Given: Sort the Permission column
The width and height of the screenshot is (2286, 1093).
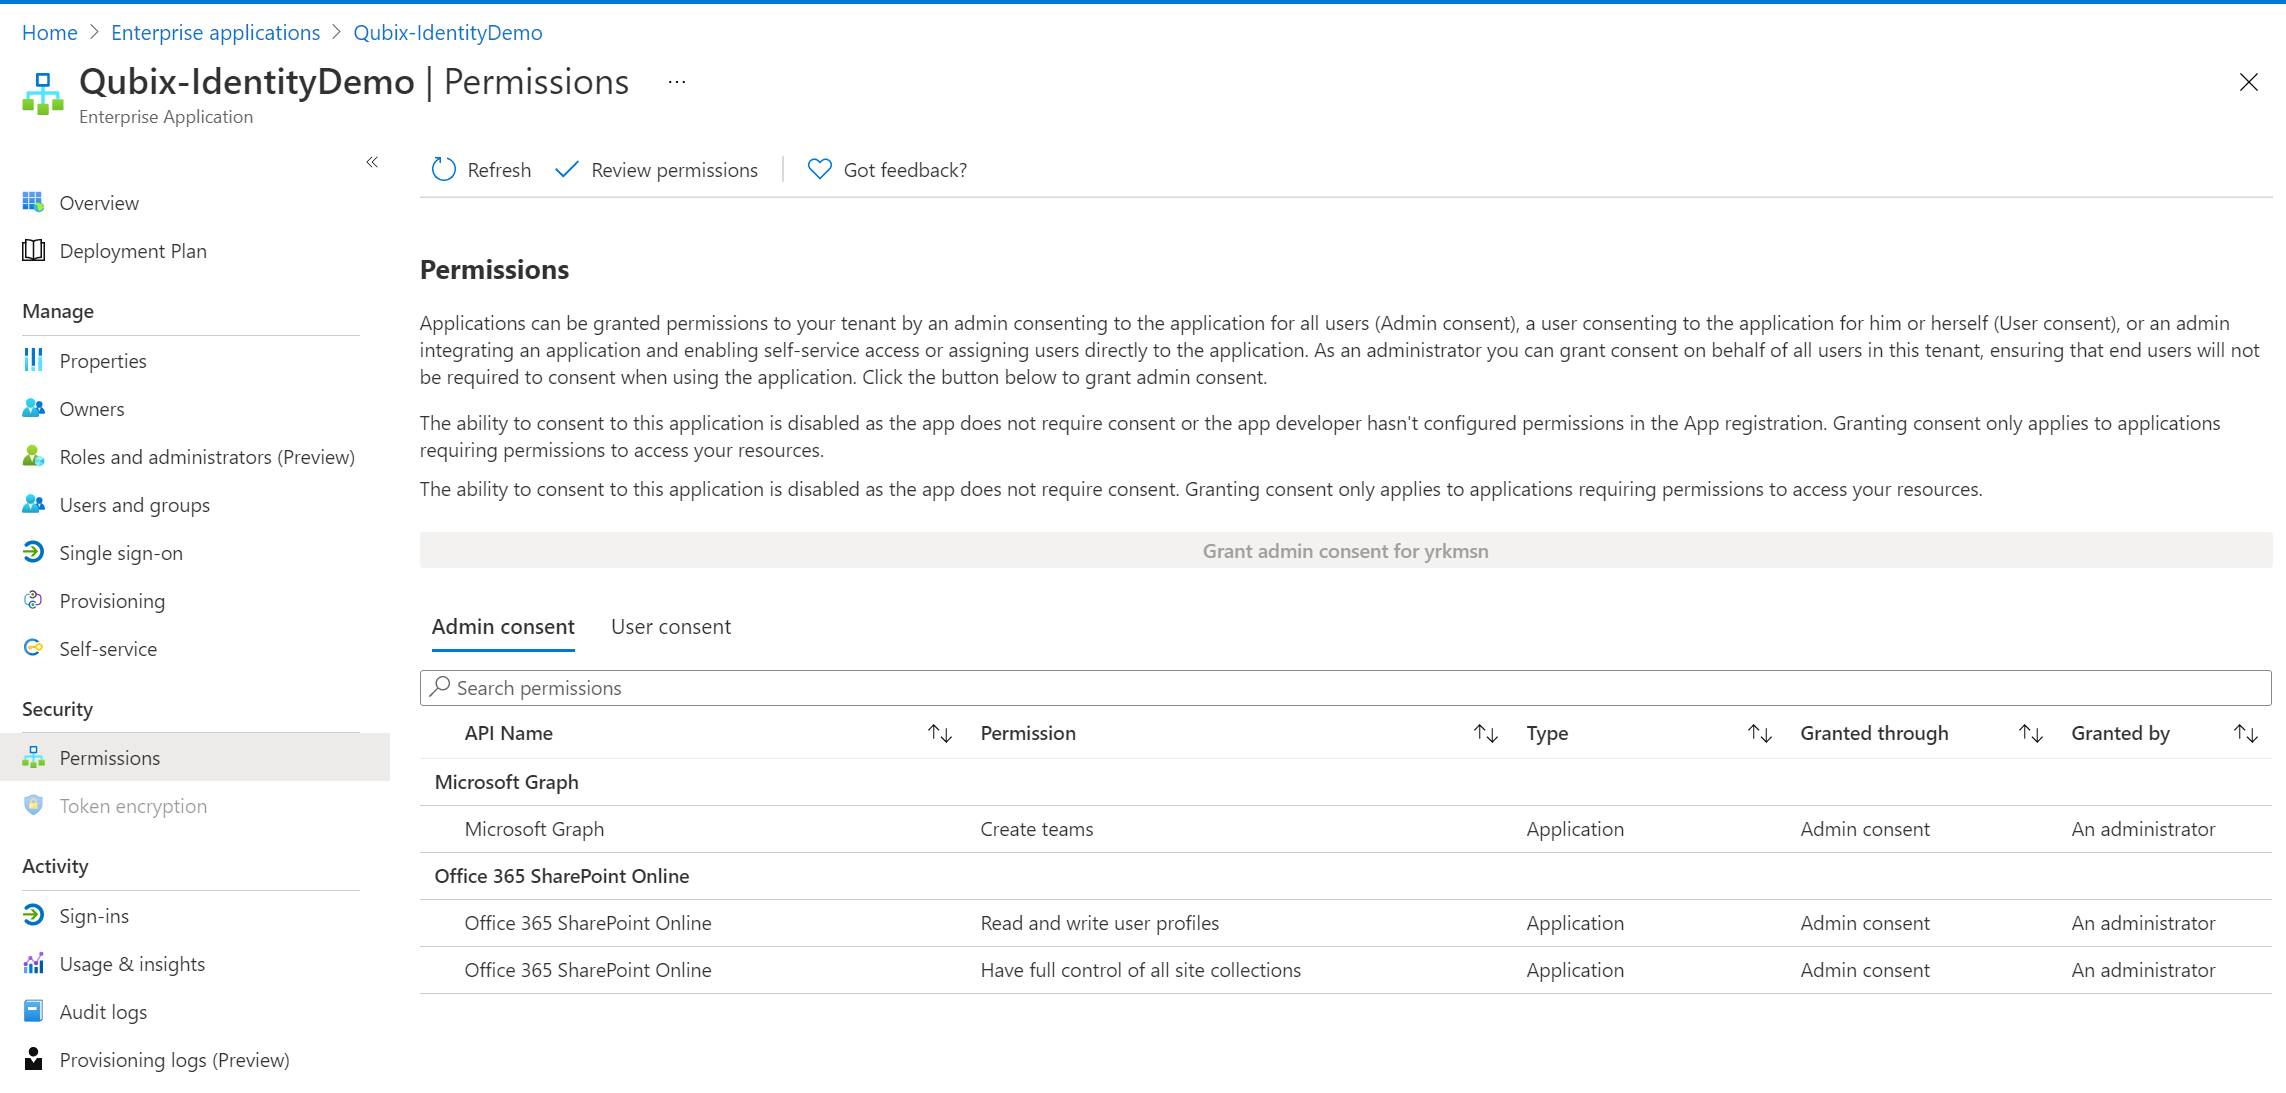Looking at the screenshot, I should (1485, 733).
